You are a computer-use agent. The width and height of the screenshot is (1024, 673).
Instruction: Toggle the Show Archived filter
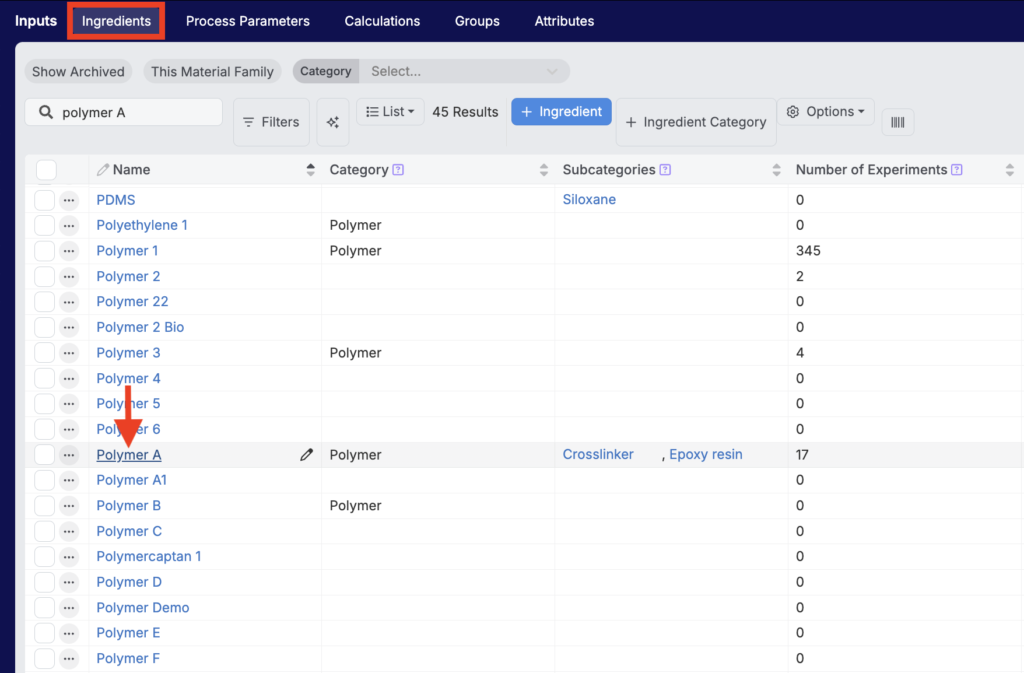[78, 71]
